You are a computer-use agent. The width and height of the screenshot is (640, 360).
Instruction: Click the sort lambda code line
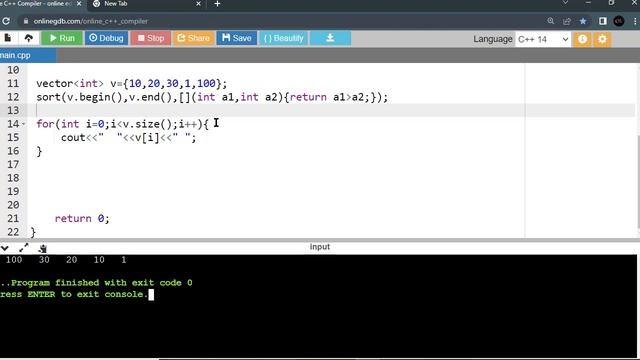pyautogui.click(x=212, y=97)
